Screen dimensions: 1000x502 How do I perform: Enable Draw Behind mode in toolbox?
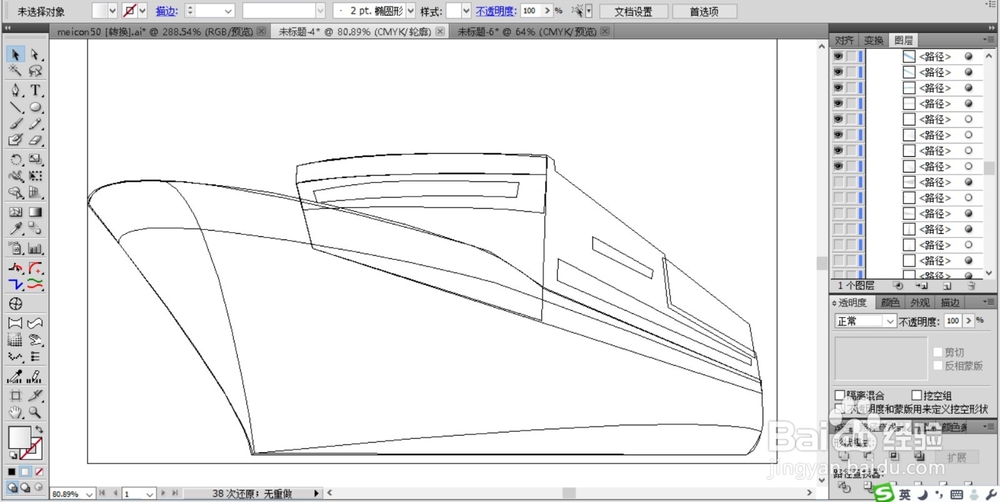(x=26, y=487)
